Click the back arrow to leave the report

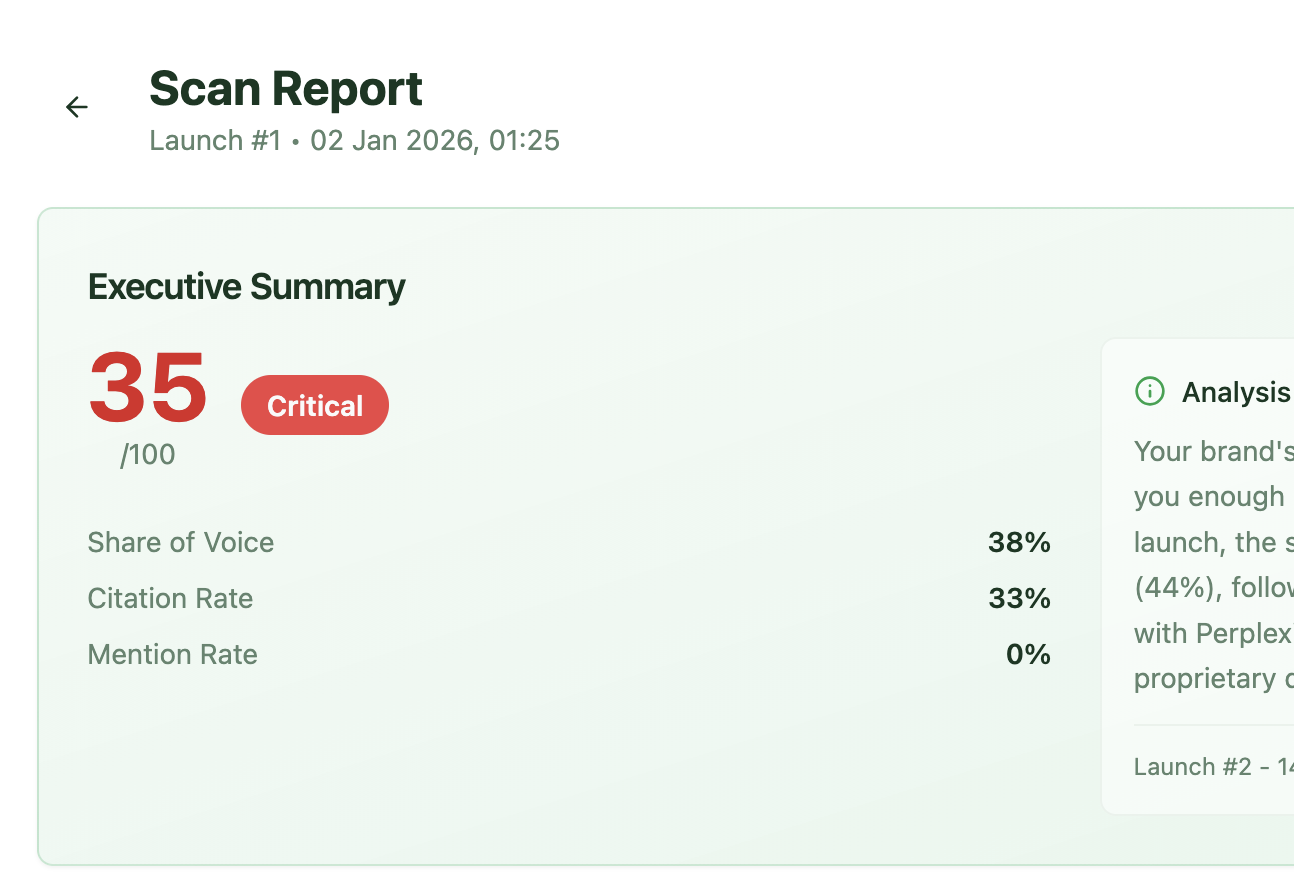pyautogui.click(x=76, y=107)
